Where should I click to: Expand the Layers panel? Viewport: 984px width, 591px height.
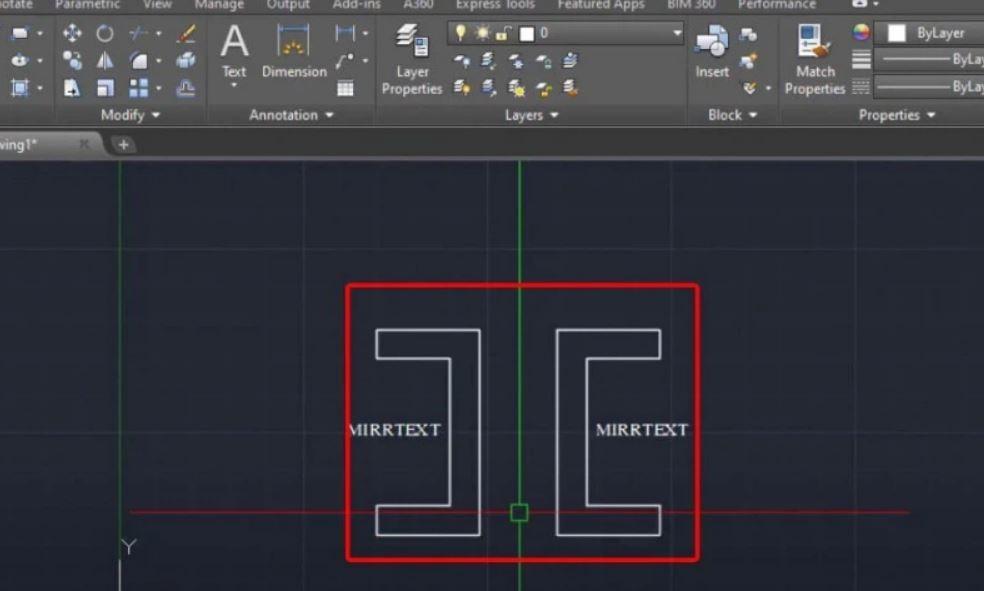click(531, 115)
